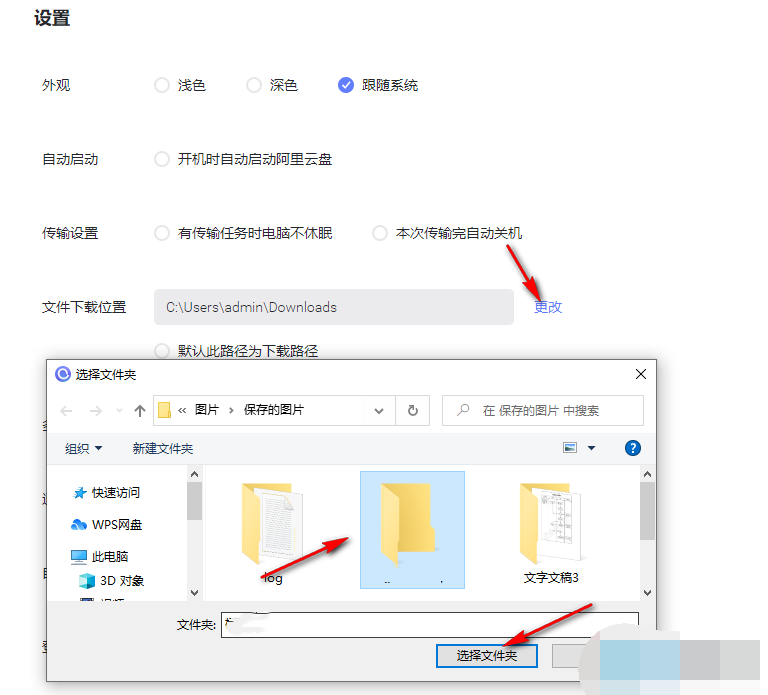Image resolution: width=768 pixels, height=695 pixels.
Task: Toggle 本次传输完自动关机 option
Action: point(380,233)
